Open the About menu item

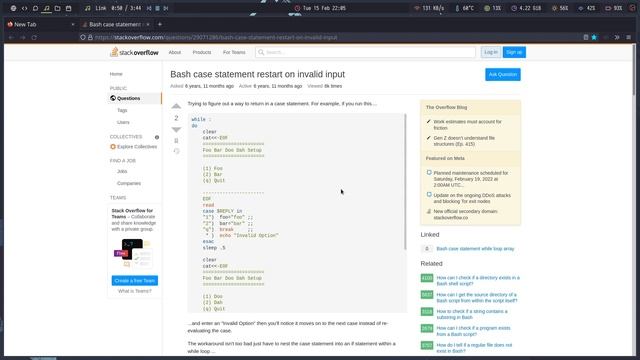pyautogui.click(x=175, y=52)
